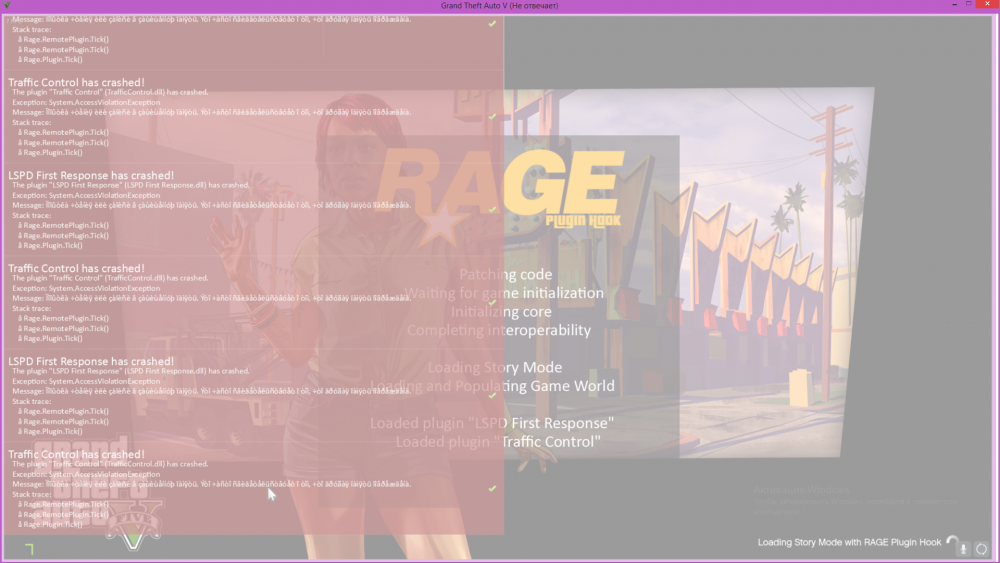Viewport: 1000px width, 563px height.
Task: Click 'Waiting for game initialization' text
Action: click(504, 293)
